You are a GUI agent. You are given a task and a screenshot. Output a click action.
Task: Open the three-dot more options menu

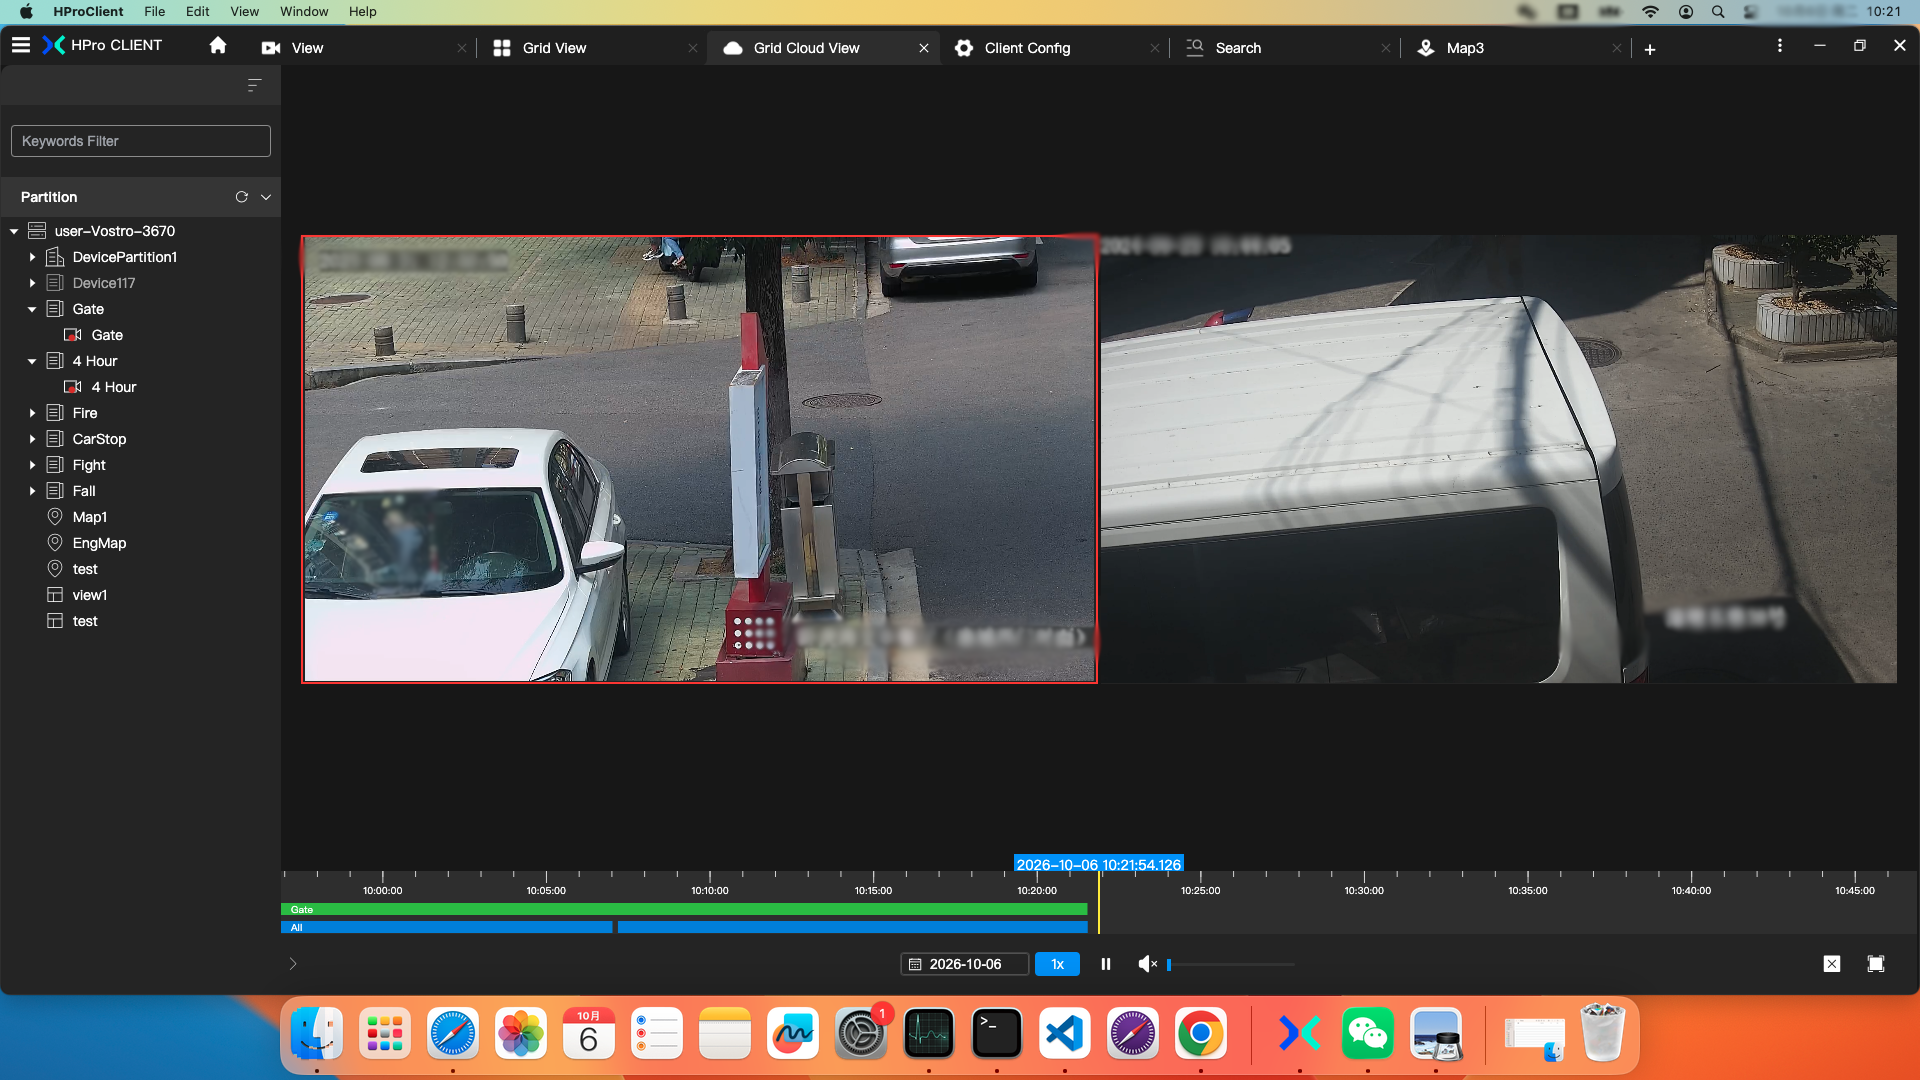(1779, 46)
